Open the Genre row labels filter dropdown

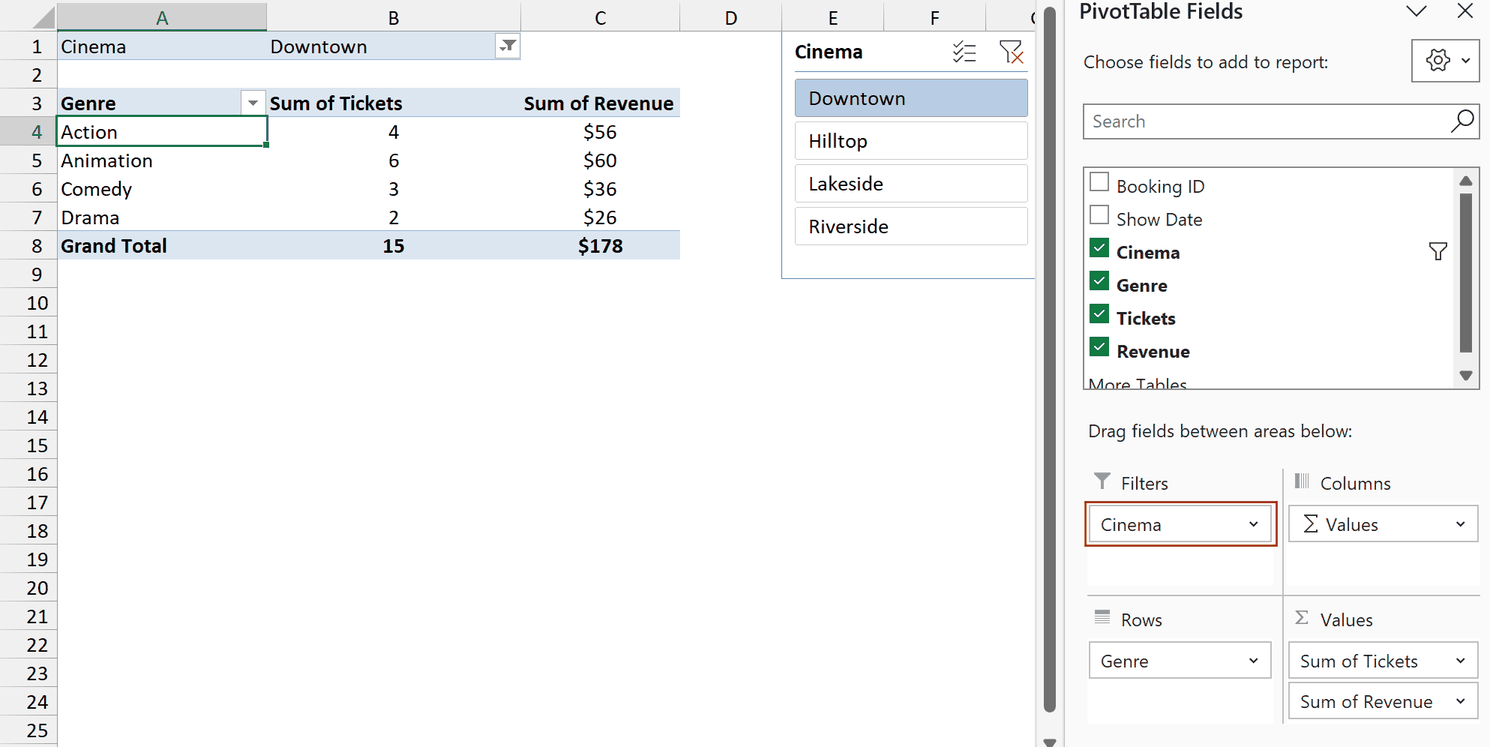tap(253, 103)
